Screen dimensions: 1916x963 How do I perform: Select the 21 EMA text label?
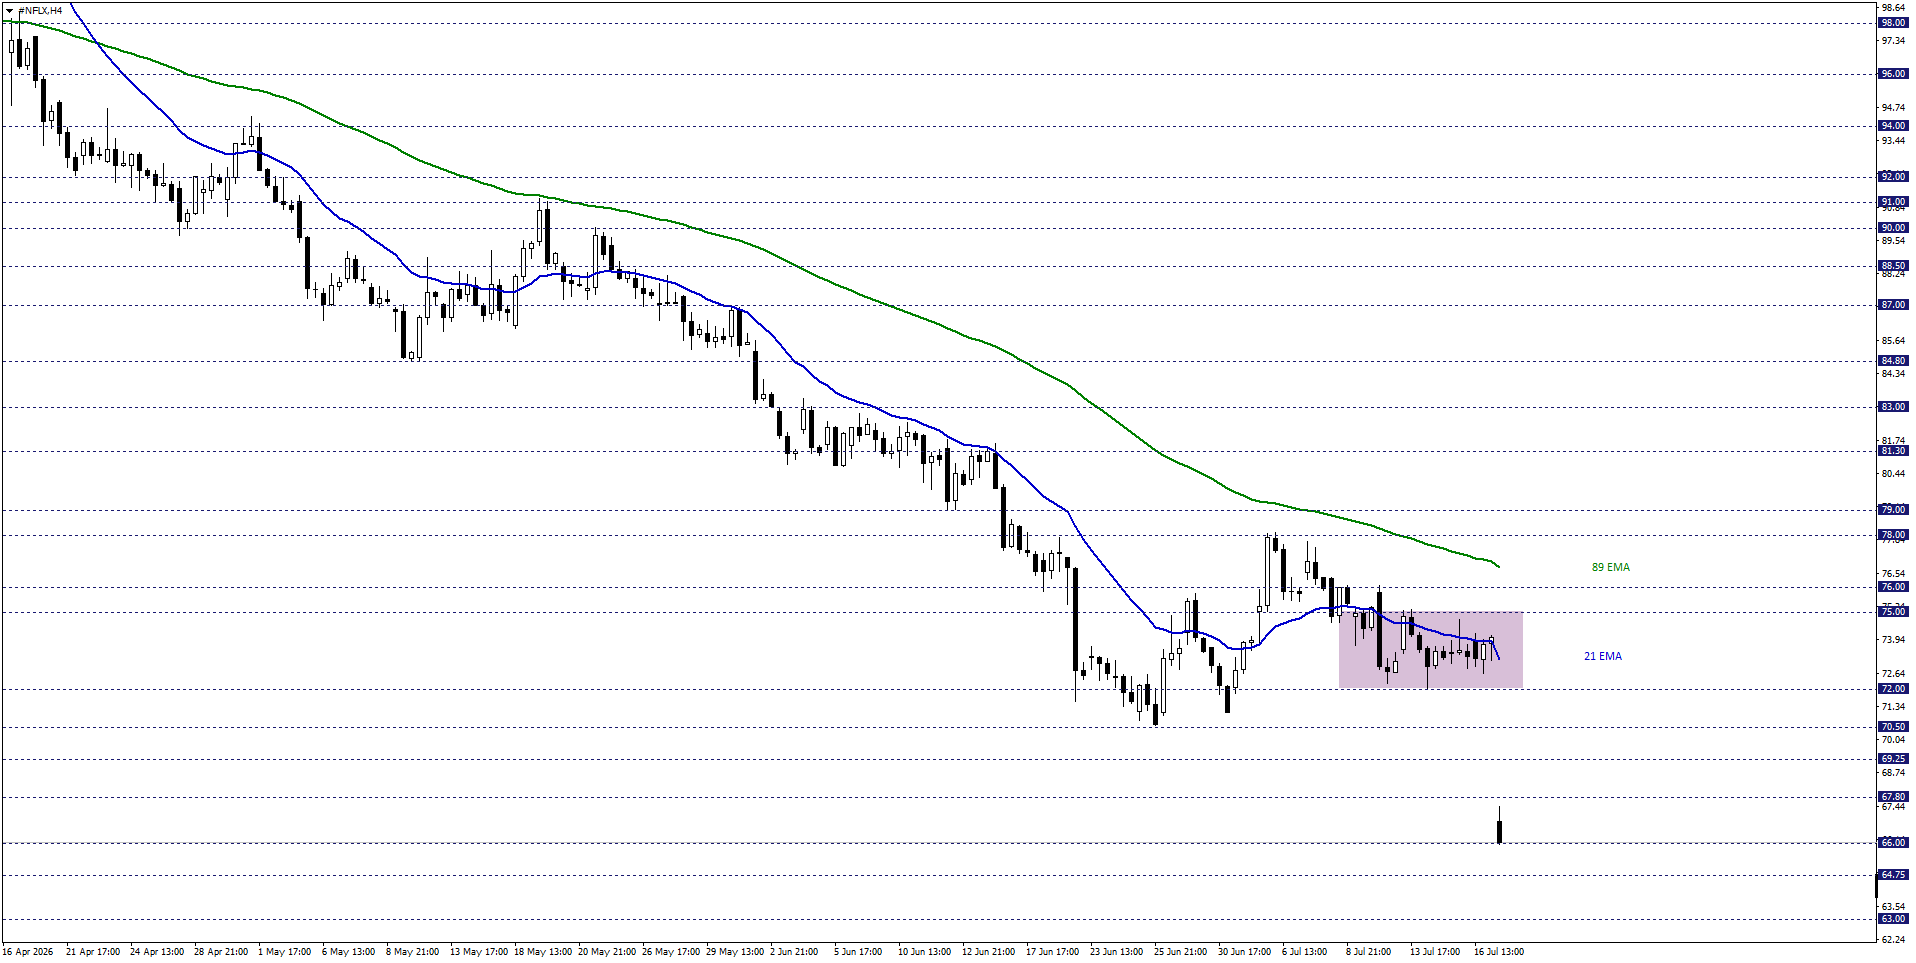(x=1602, y=656)
